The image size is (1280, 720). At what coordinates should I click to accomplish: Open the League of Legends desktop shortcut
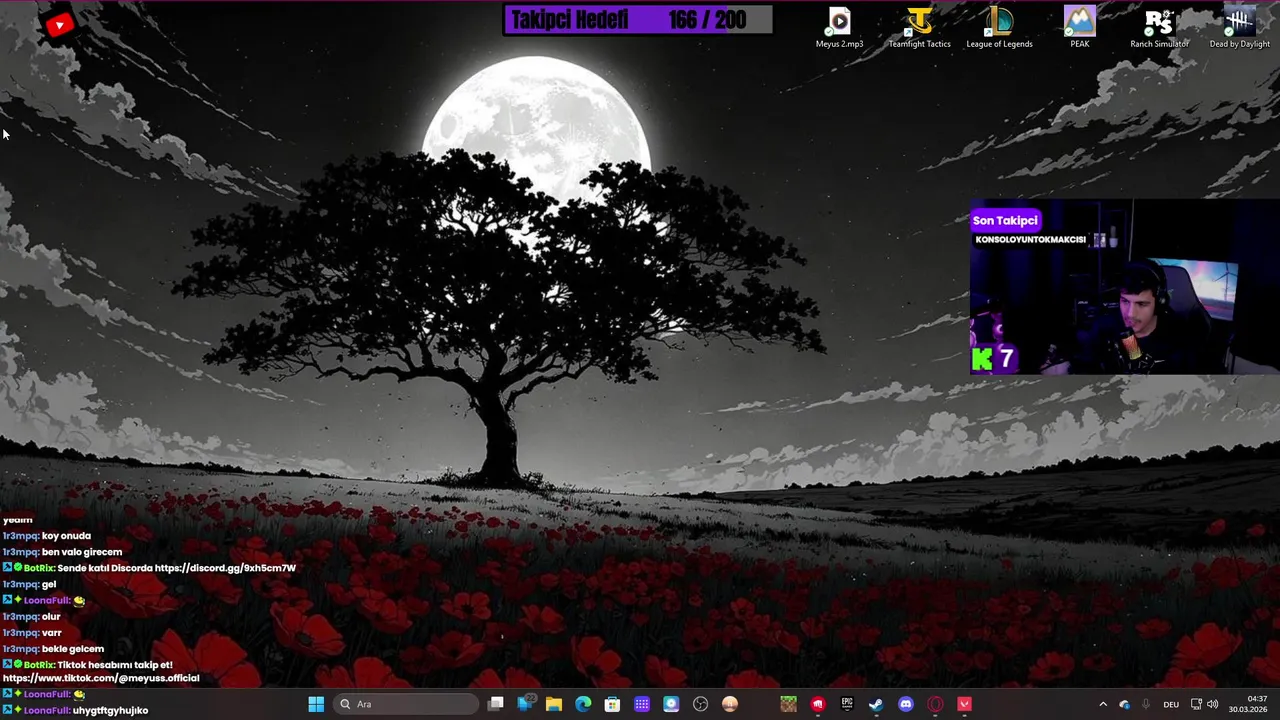999,28
